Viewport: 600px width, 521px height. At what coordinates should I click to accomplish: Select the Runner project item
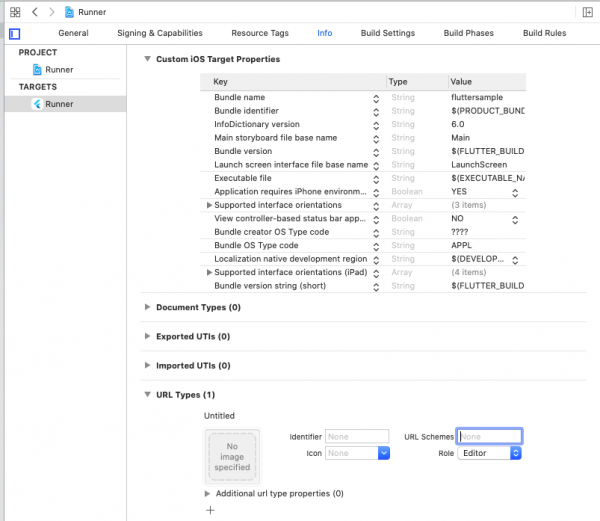(x=59, y=70)
